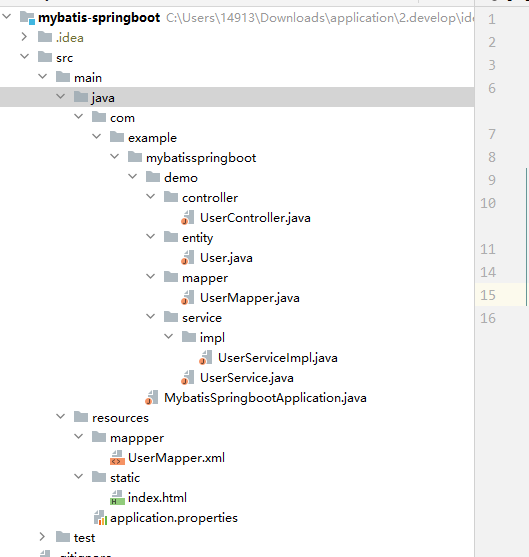Collapse the service folder

click(151, 316)
